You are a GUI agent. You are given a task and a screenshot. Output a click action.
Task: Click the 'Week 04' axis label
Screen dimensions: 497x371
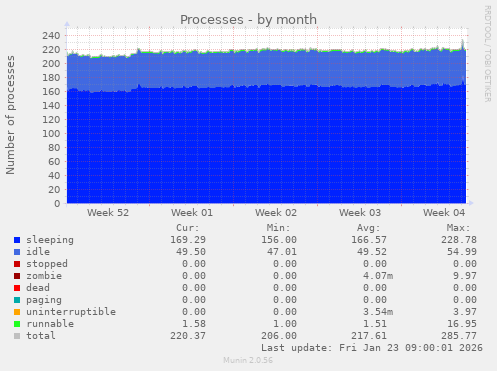point(444,213)
